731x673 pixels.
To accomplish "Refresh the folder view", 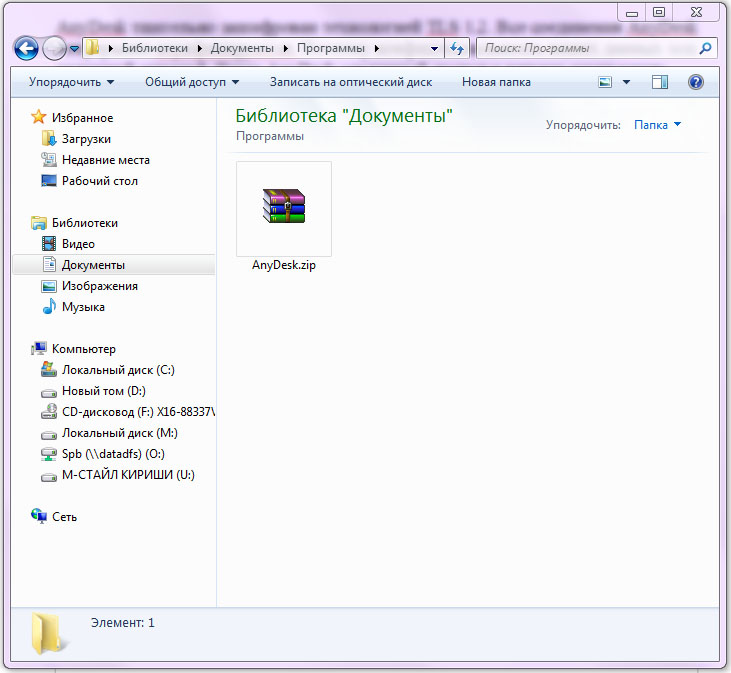I will click(457, 48).
